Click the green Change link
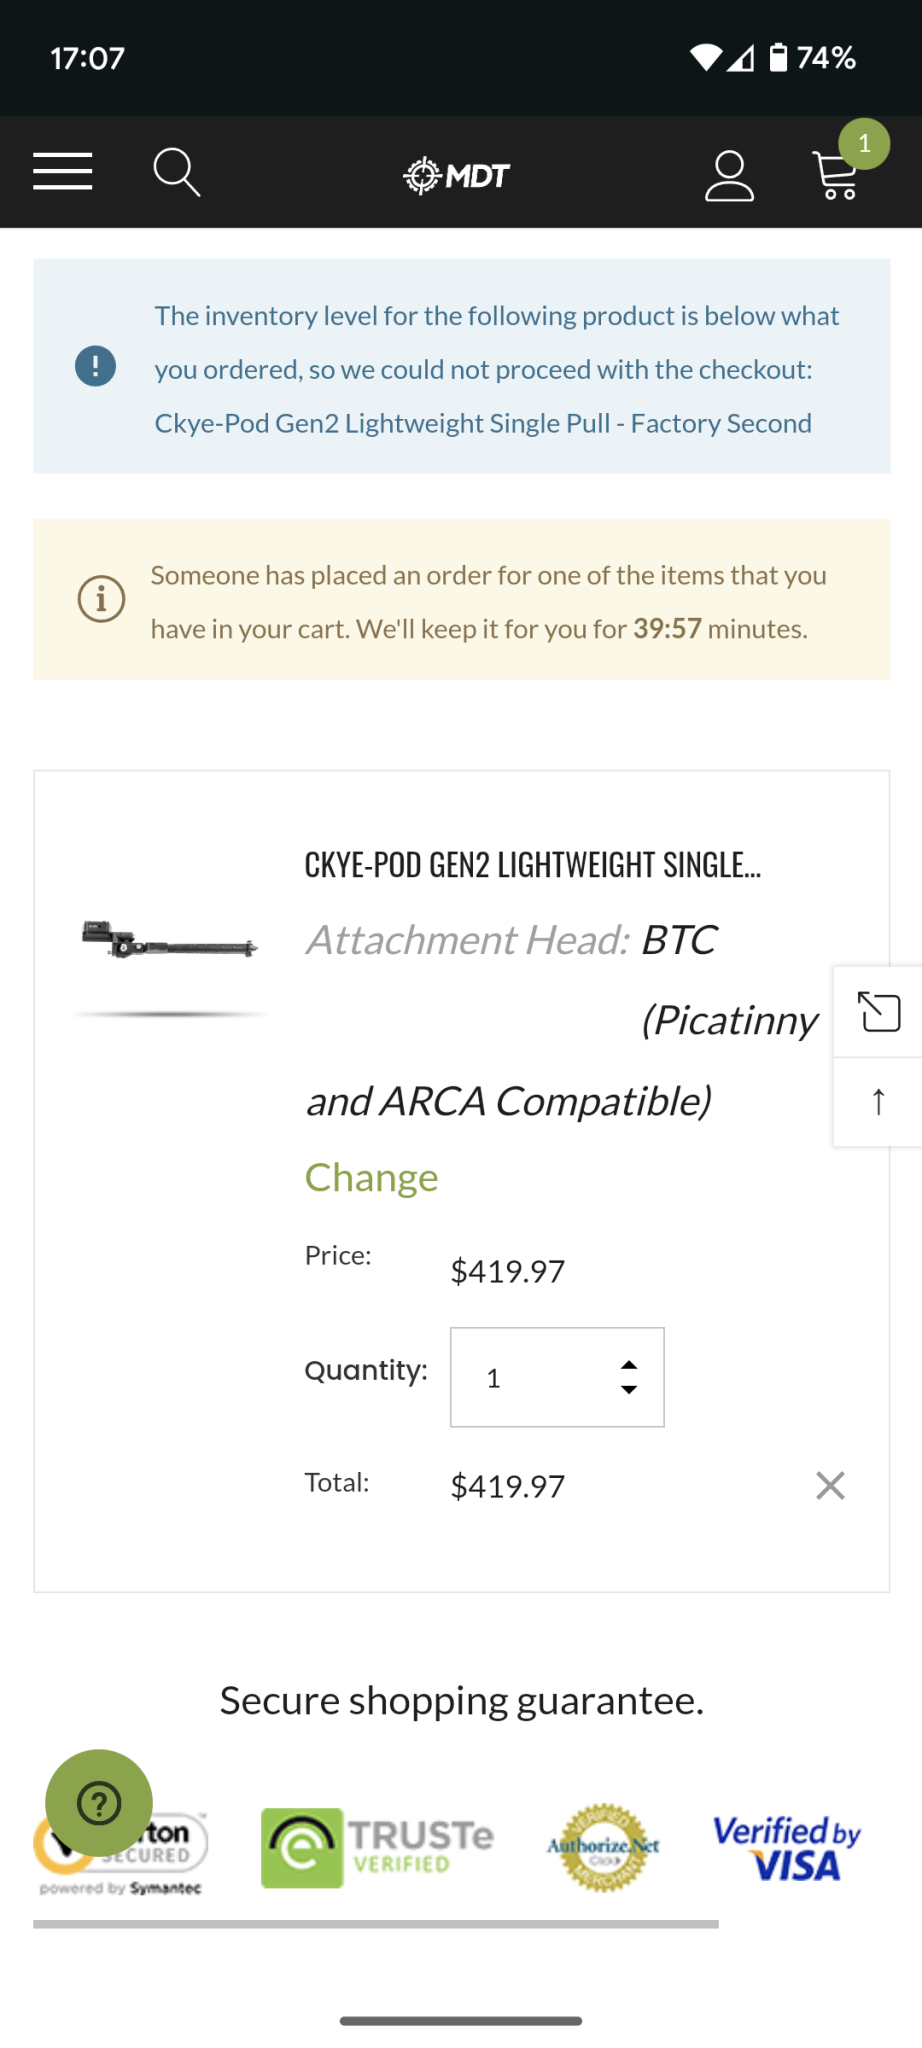Screen dimensions: 922x2048 [x=371, y=1178]
